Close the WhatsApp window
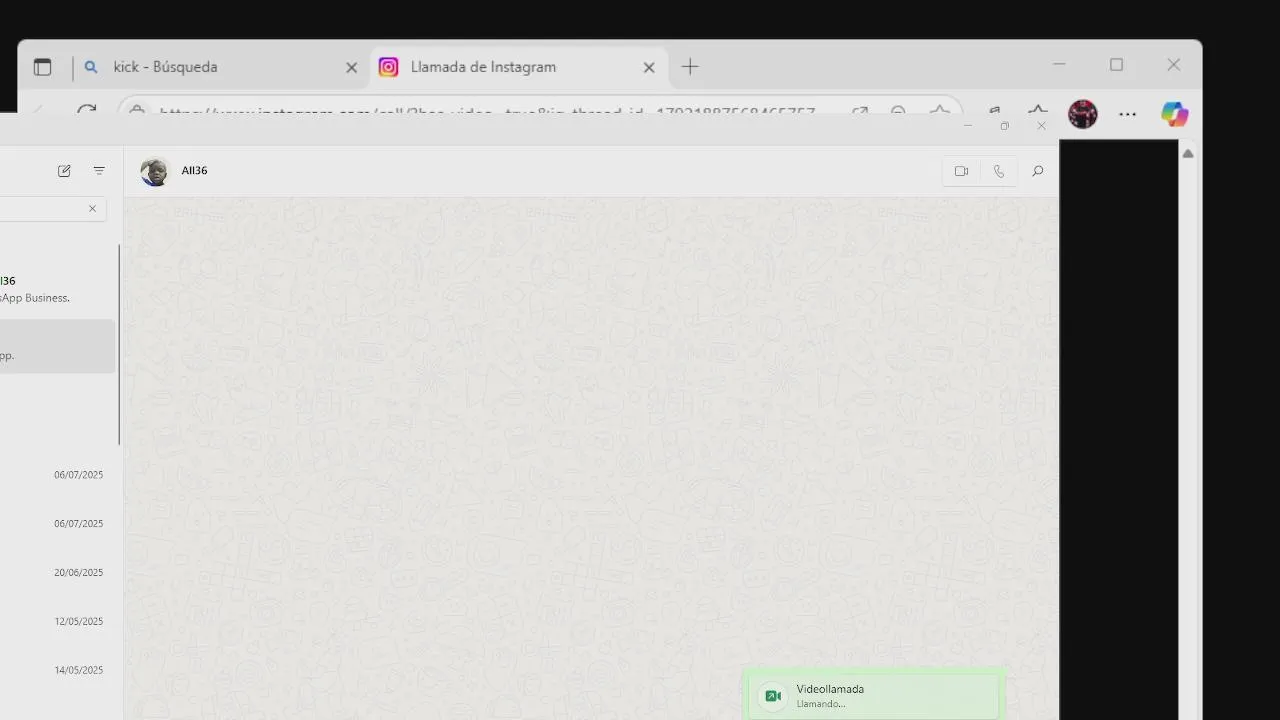Screen dimensions: 1280x720 point(1041,126)
